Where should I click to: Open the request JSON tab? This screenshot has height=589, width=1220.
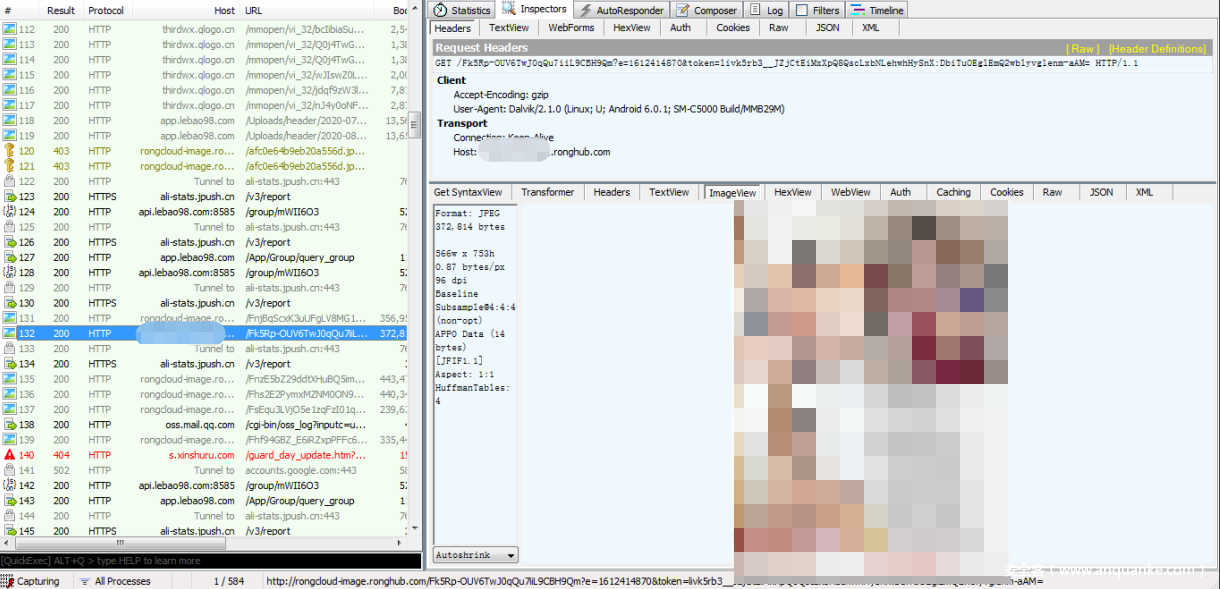pyautogui.click(x=827, y=28)
